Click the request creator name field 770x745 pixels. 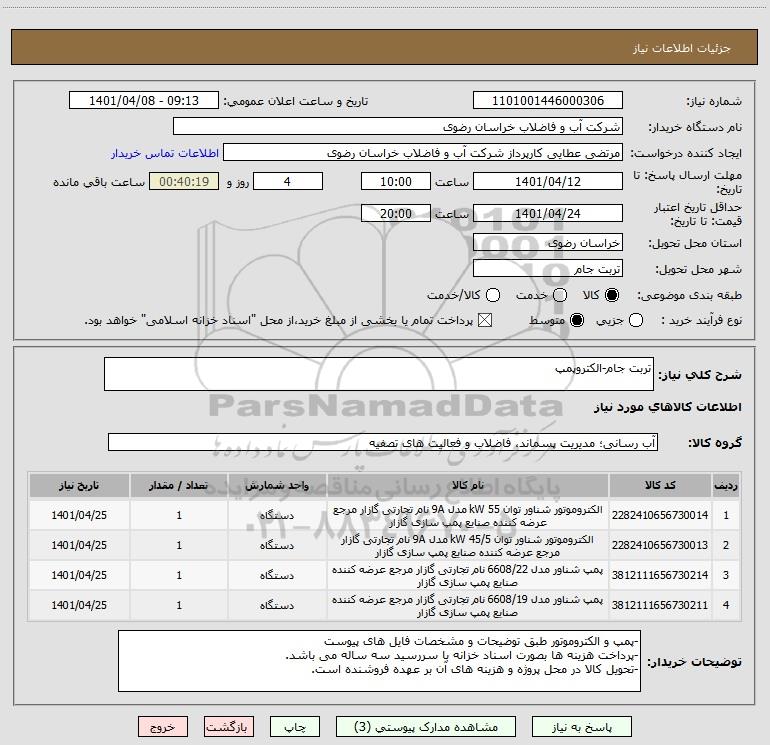point(423,153)
